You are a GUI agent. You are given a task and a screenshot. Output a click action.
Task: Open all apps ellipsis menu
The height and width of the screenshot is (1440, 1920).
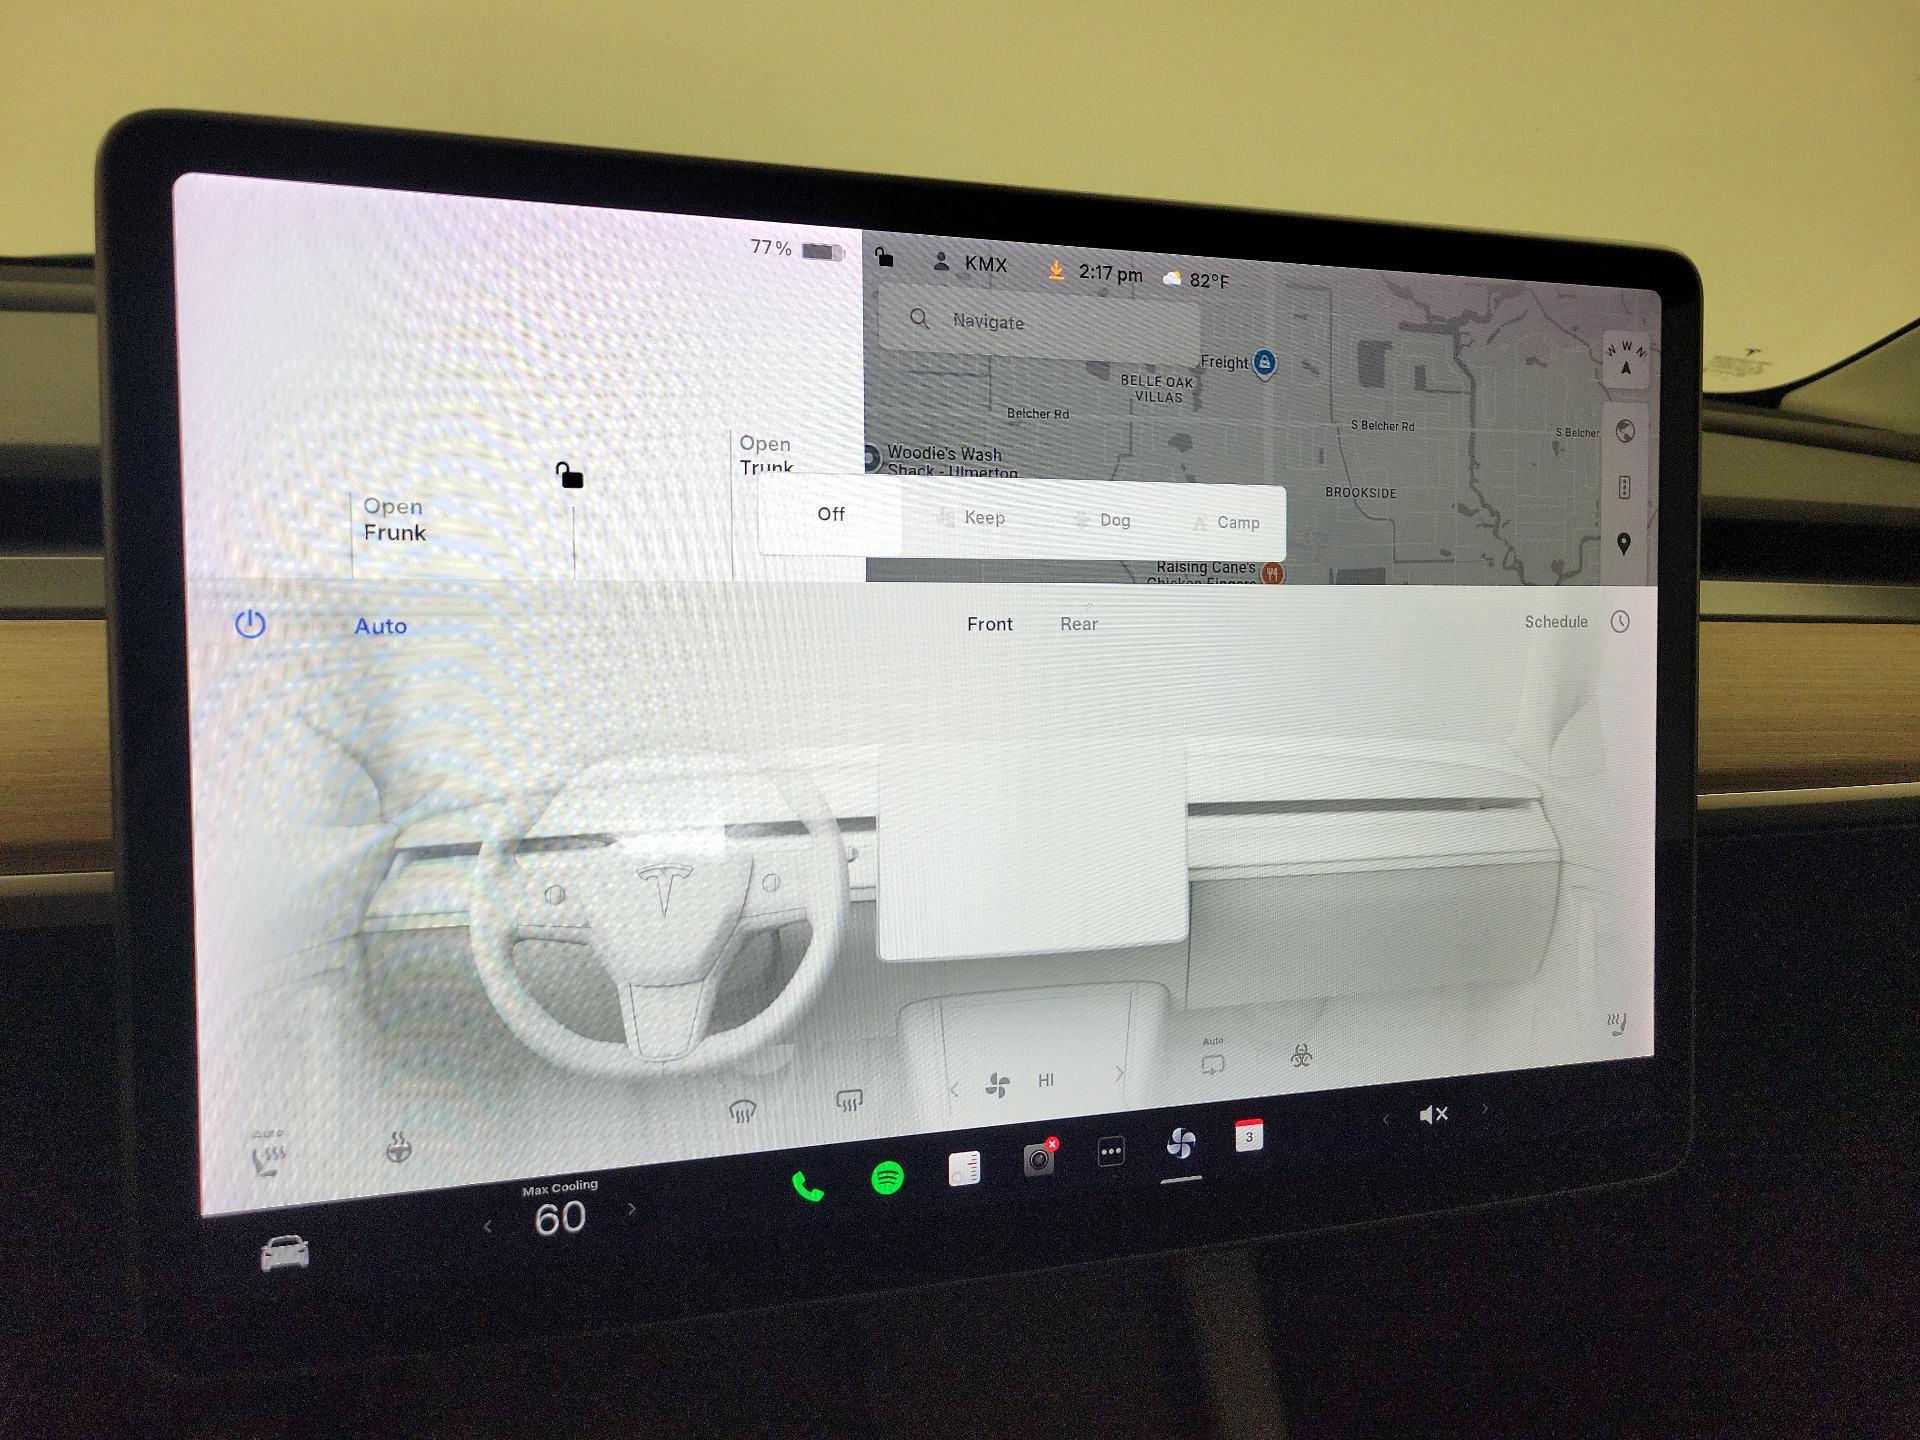point(1111,1152)
